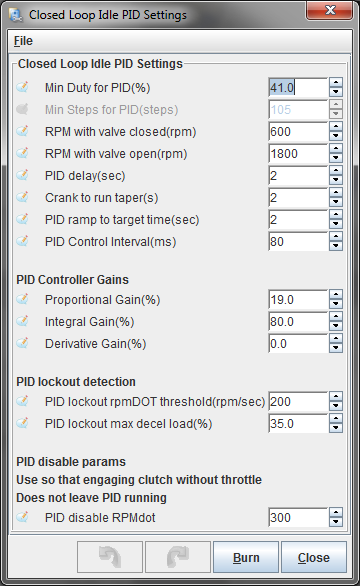Click the help icon next to PID disable RPMdot
This screenshot has height=586, width=360.
tap(22, 517)
